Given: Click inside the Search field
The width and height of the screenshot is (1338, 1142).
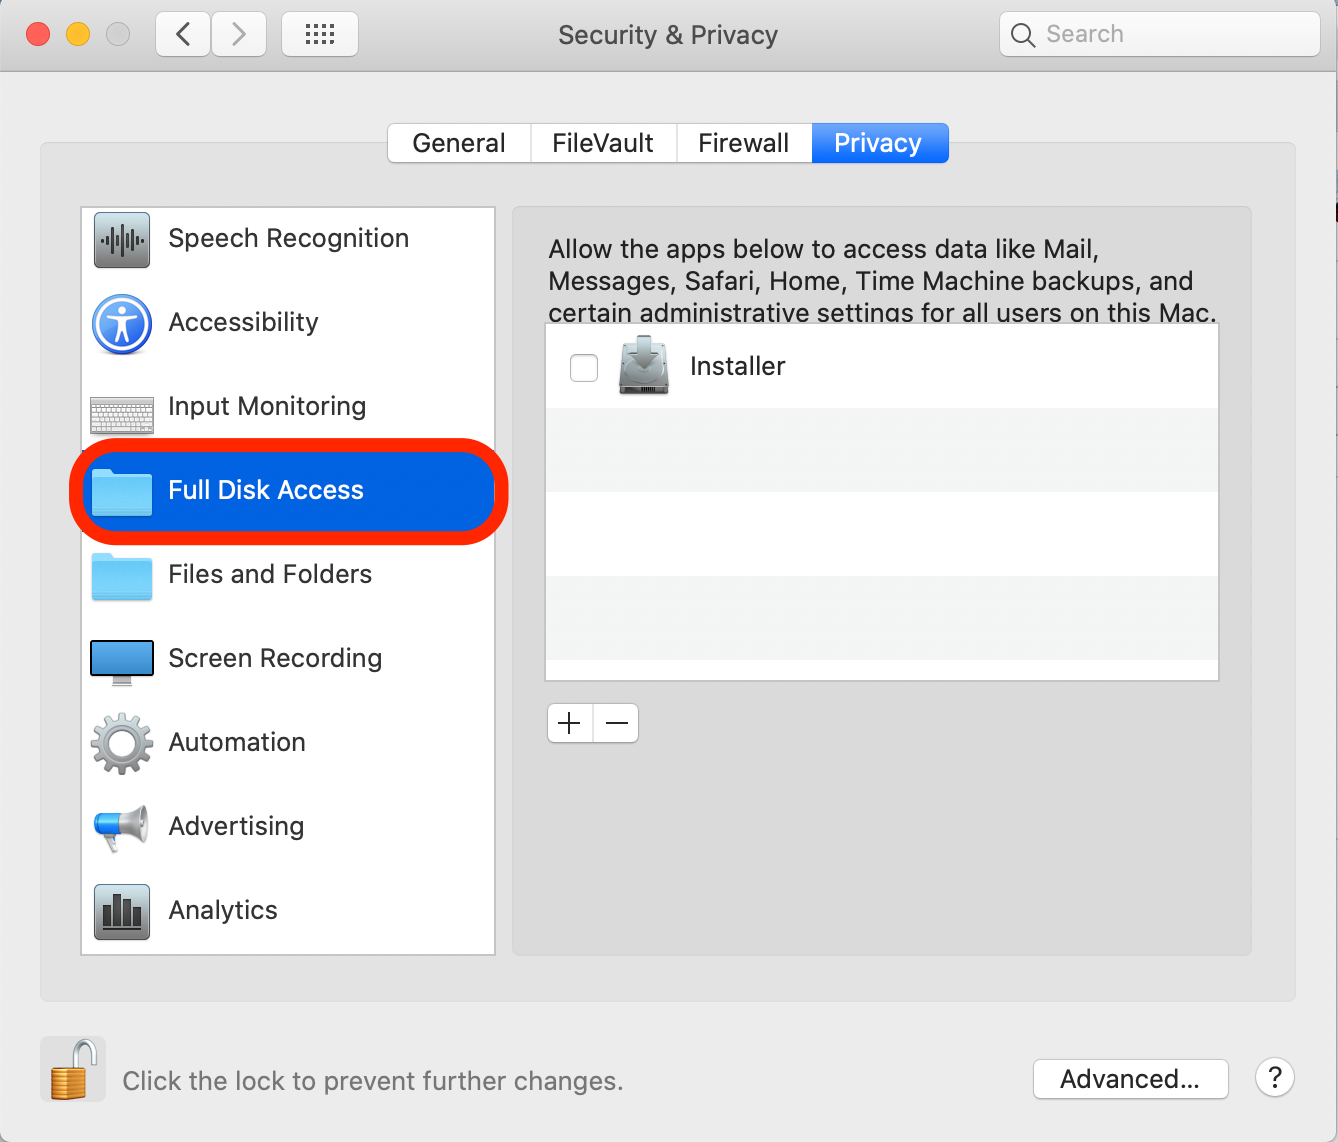Looking at the screenshot, I should pyautogui.click(x=1160, y=33).
